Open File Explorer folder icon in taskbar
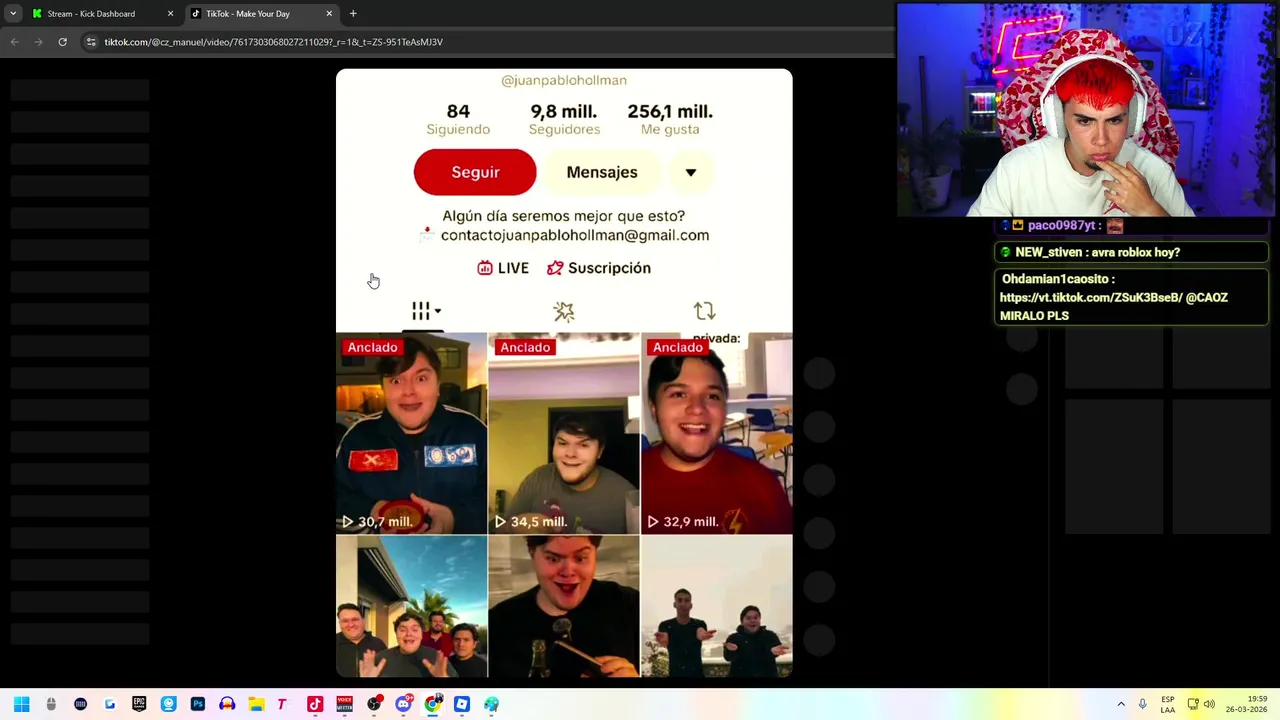Image resolution: width=1280 pixels, height=720 pixels. click(x=256, y=704)
